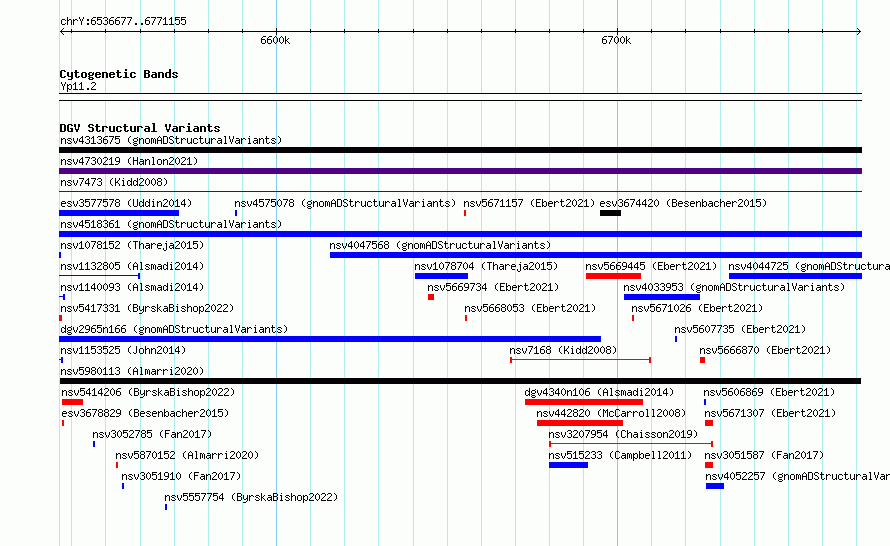
Task: Select the small red nsv5669734 marker
Action: click(x=431, y=297)
